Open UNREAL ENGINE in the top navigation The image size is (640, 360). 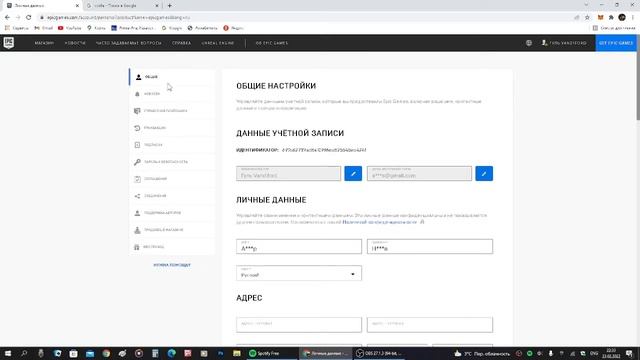click(x=218, y=43)
